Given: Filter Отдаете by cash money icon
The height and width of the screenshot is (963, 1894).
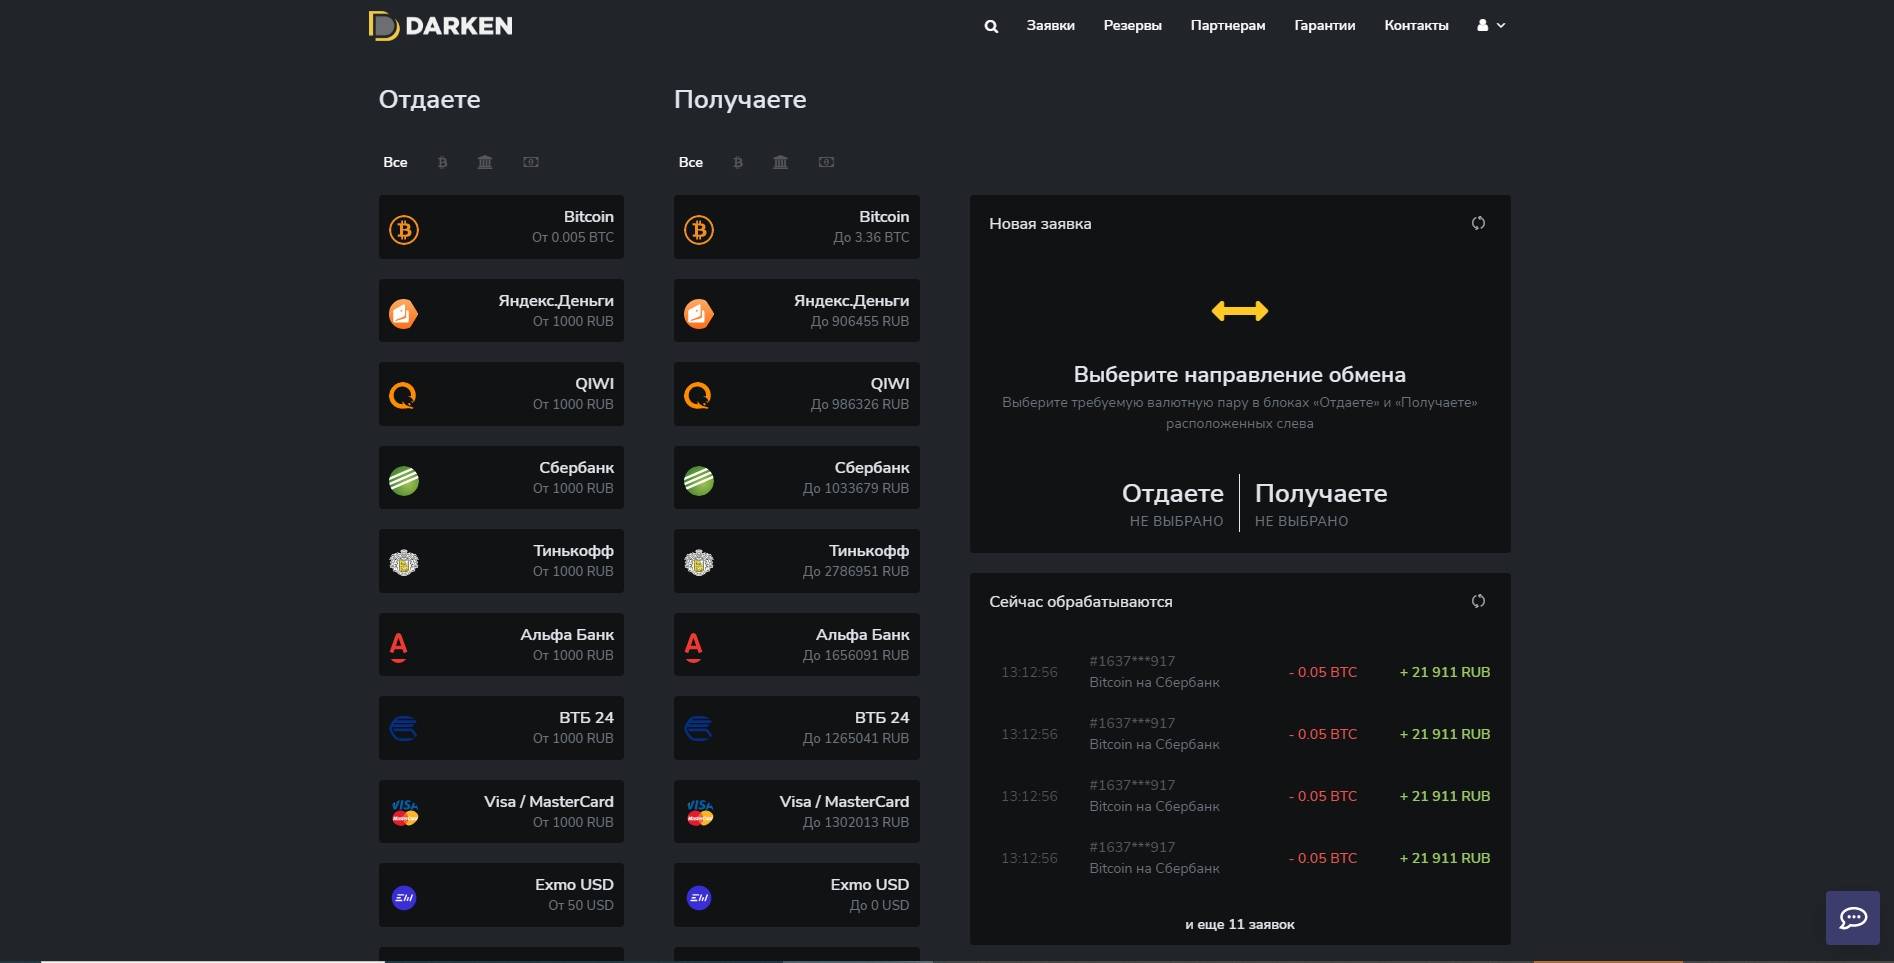Looking at the screenshot, I should (x=531, y=162).
